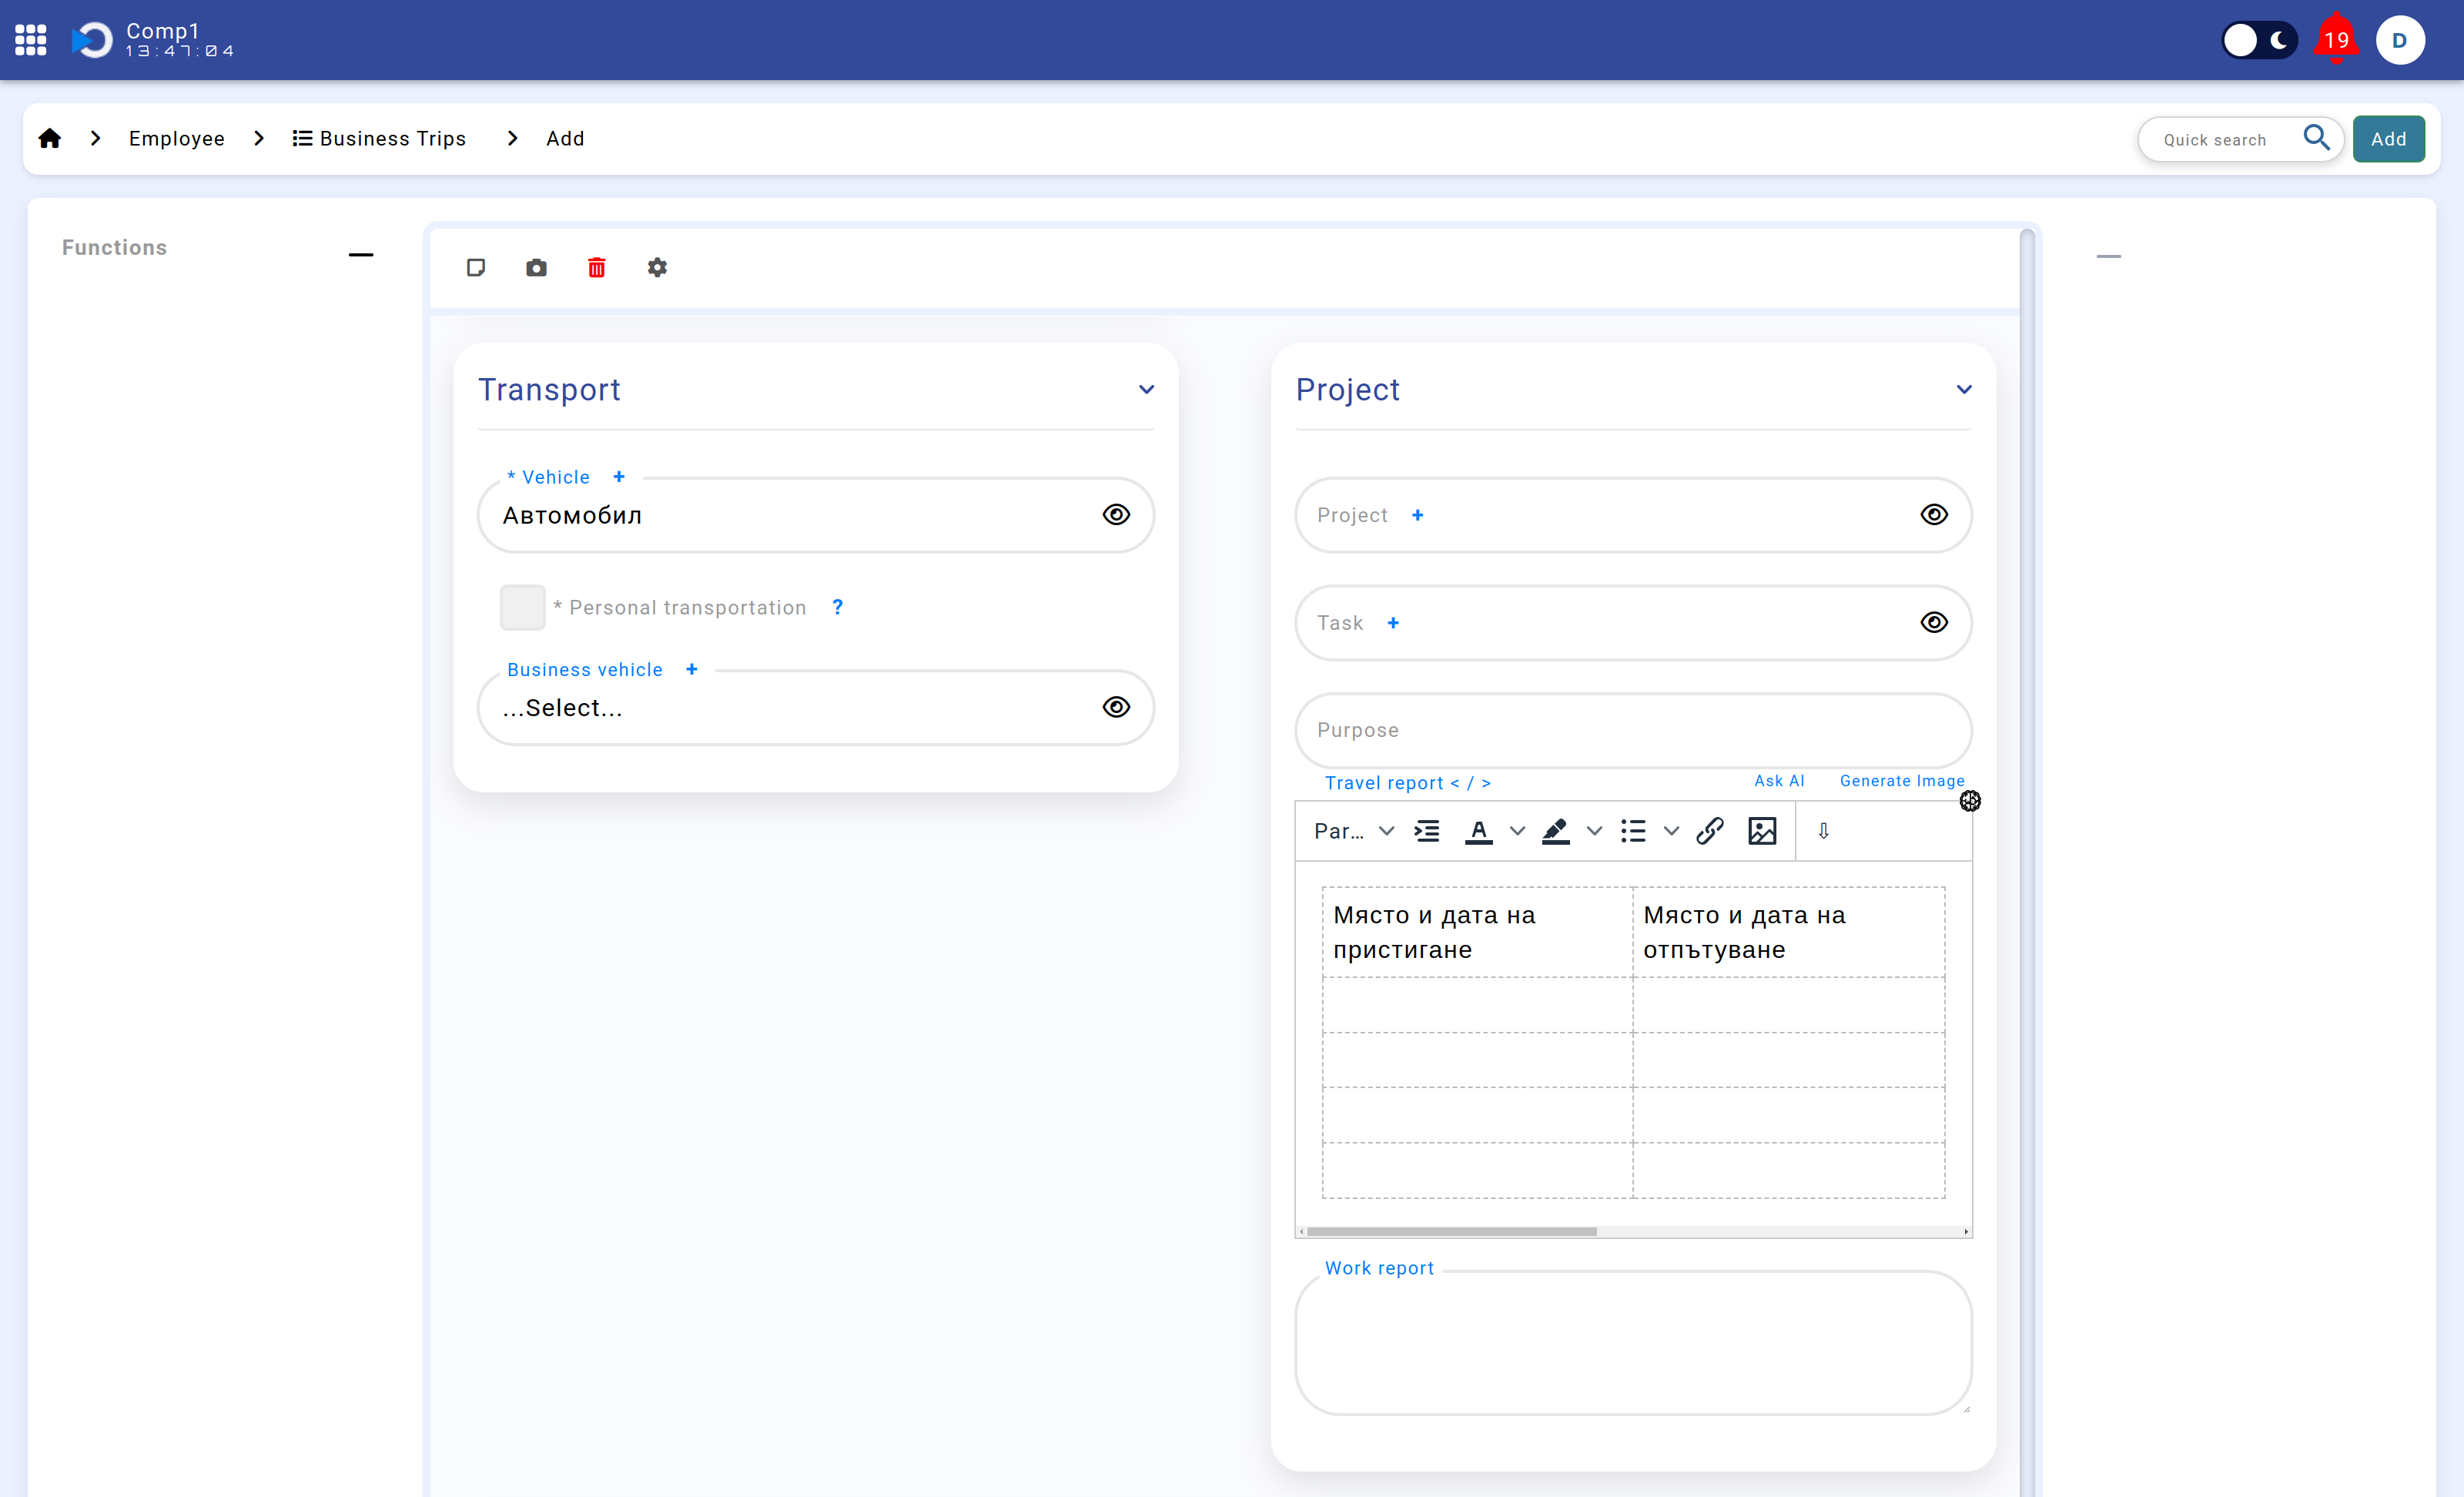Go to home via breadcrumb icon

[50, 138]
